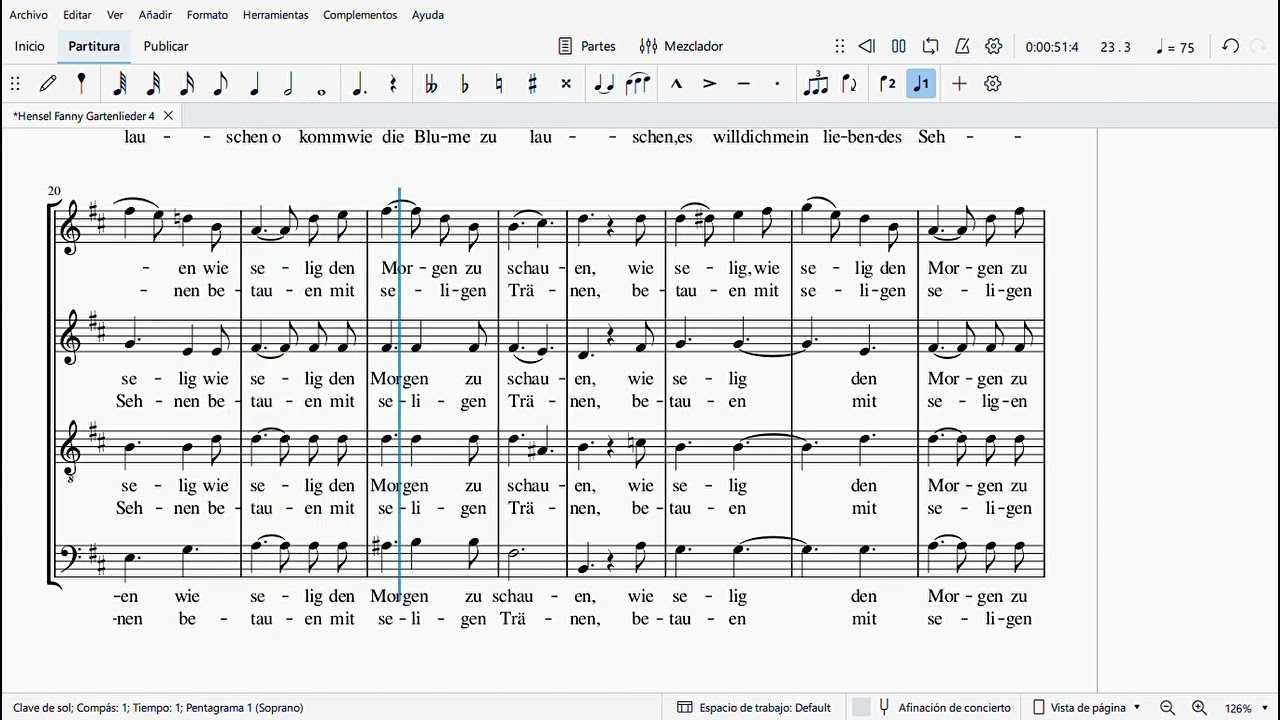Add a tie to the note
Image resolution: width=1280 pixels, height=720 pixels.
(604, 84)
